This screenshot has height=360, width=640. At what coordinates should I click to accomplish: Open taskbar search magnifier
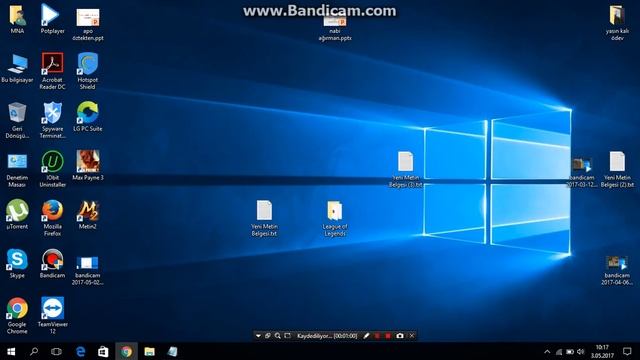click(x=34, y=351)
